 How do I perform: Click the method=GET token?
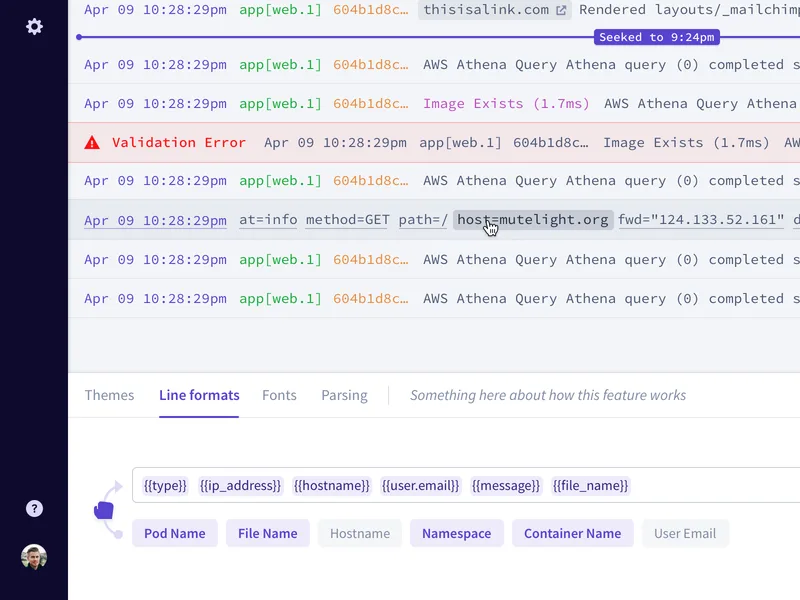pyautogui.click(x=347, y=219)
